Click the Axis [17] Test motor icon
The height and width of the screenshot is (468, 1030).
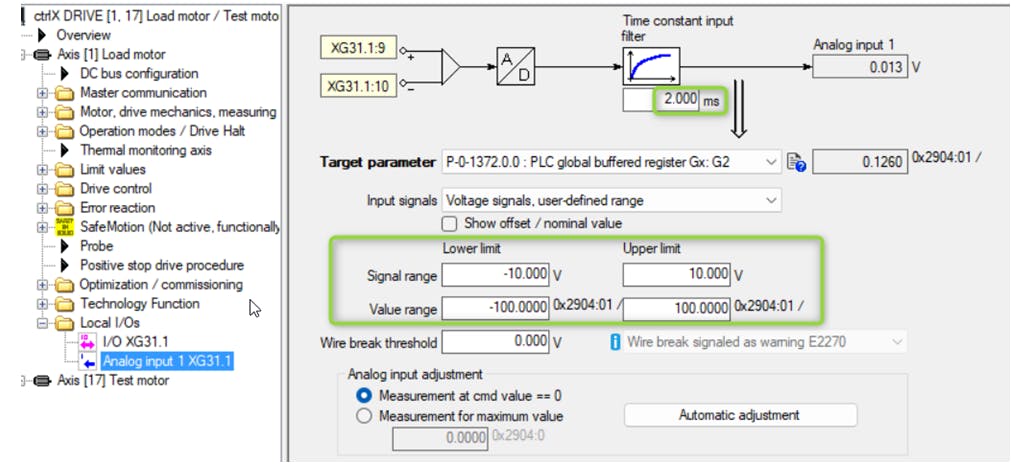click(x=45, y=380)
